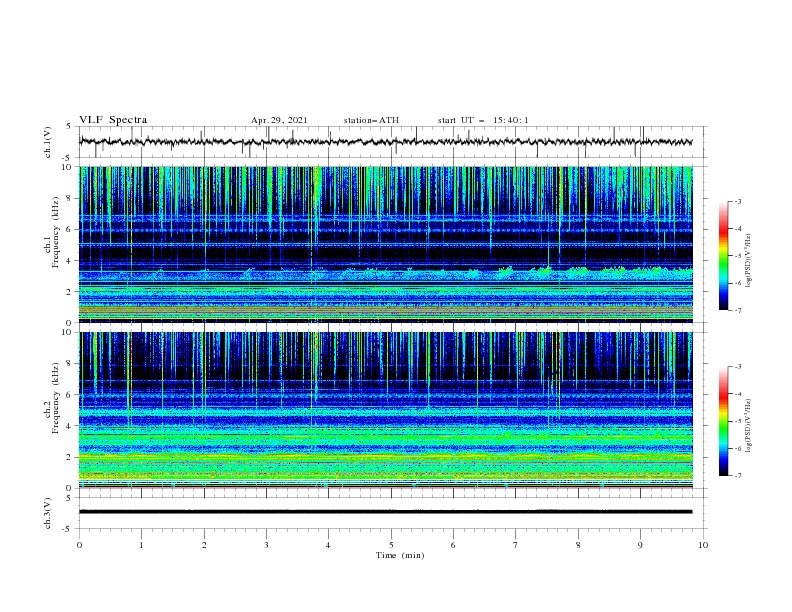
Task: Click the "VLF Spectra" title text
Action: click(113, 120)
